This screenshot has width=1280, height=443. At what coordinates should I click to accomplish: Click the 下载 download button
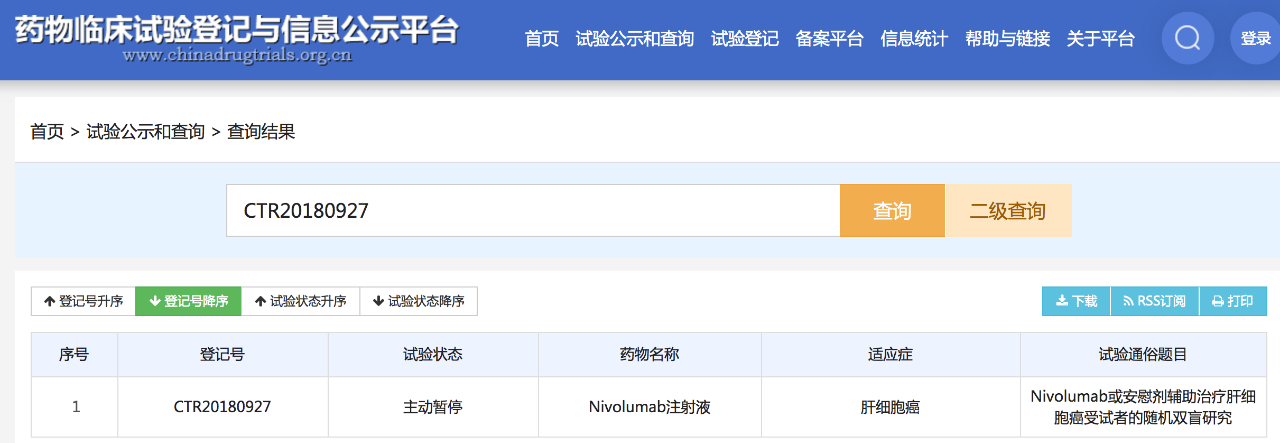pyautogui.click(x=1076, y=301)
